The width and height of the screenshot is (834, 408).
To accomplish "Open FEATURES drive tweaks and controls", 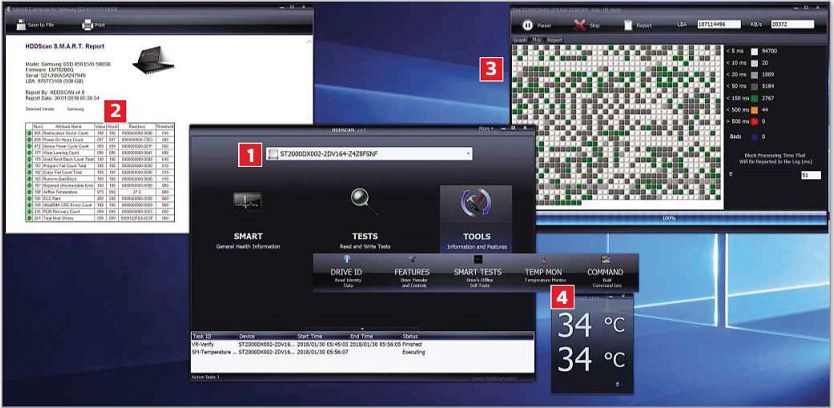I will [x=412, y=272].
